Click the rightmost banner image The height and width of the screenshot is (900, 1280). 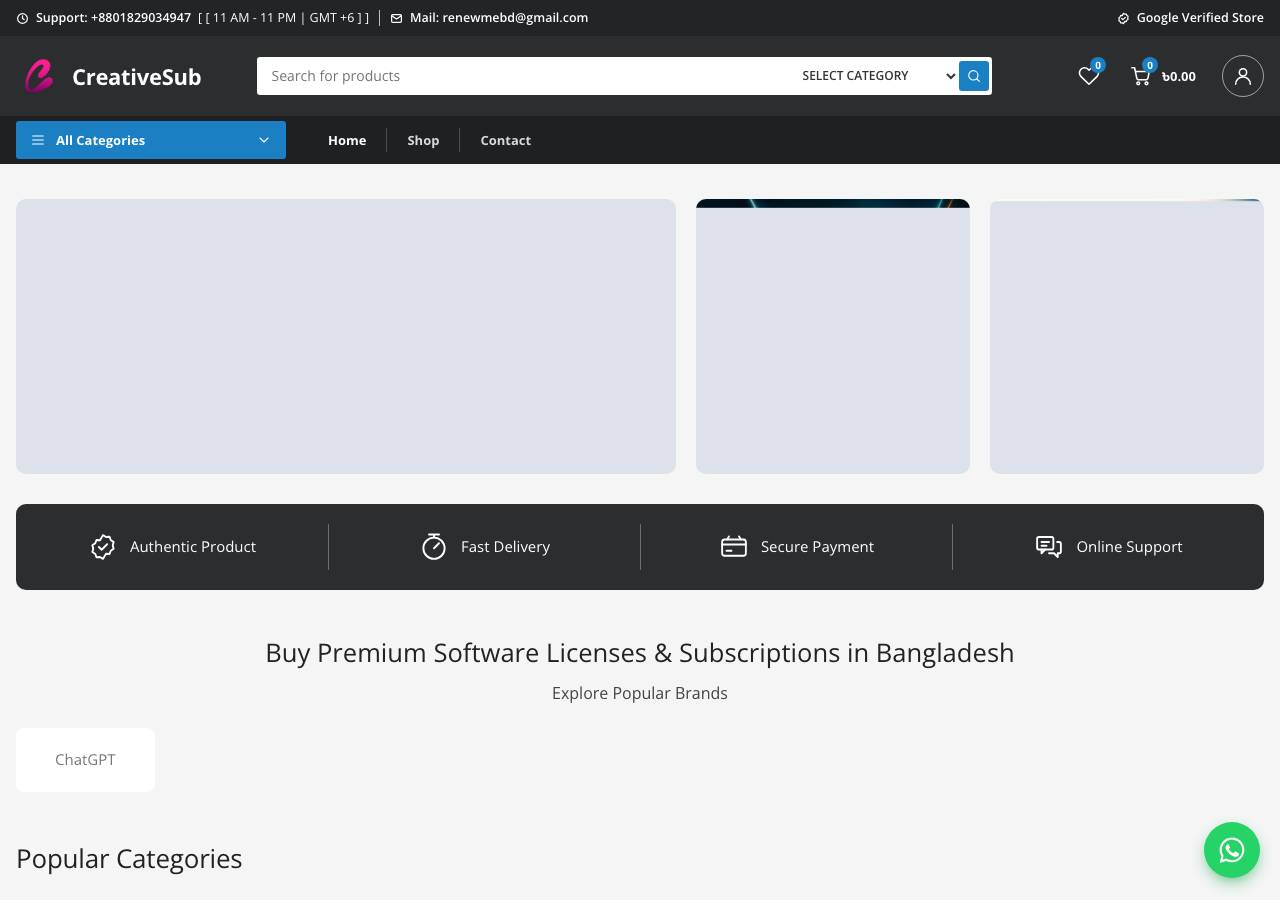[1127, 336]
